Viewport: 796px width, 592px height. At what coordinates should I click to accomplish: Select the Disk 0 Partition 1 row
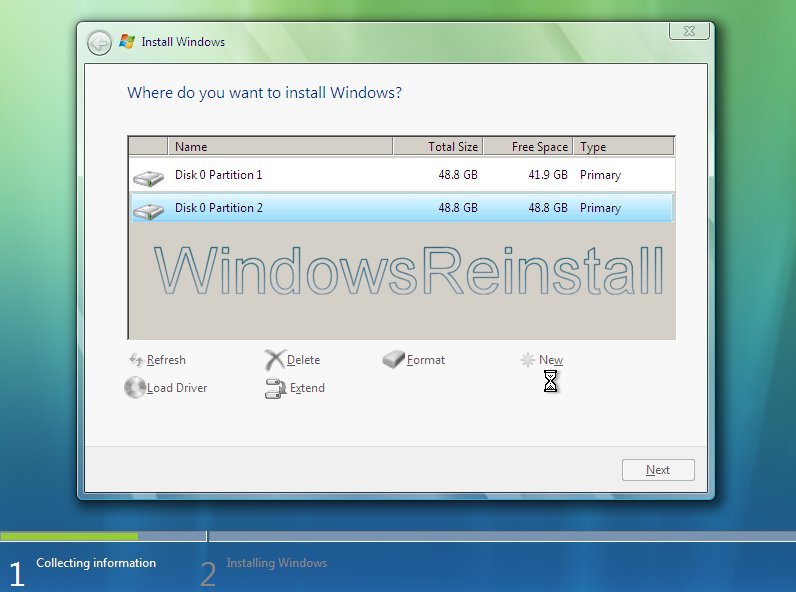[402, 175]
